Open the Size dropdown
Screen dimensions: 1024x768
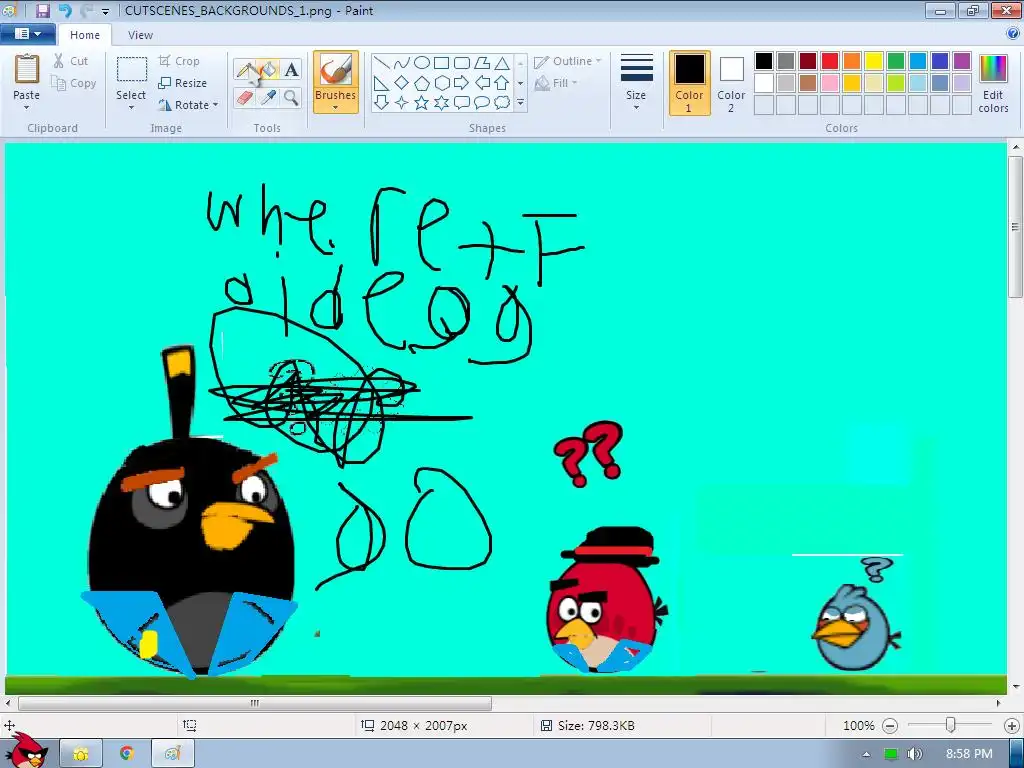coord(636,82)
